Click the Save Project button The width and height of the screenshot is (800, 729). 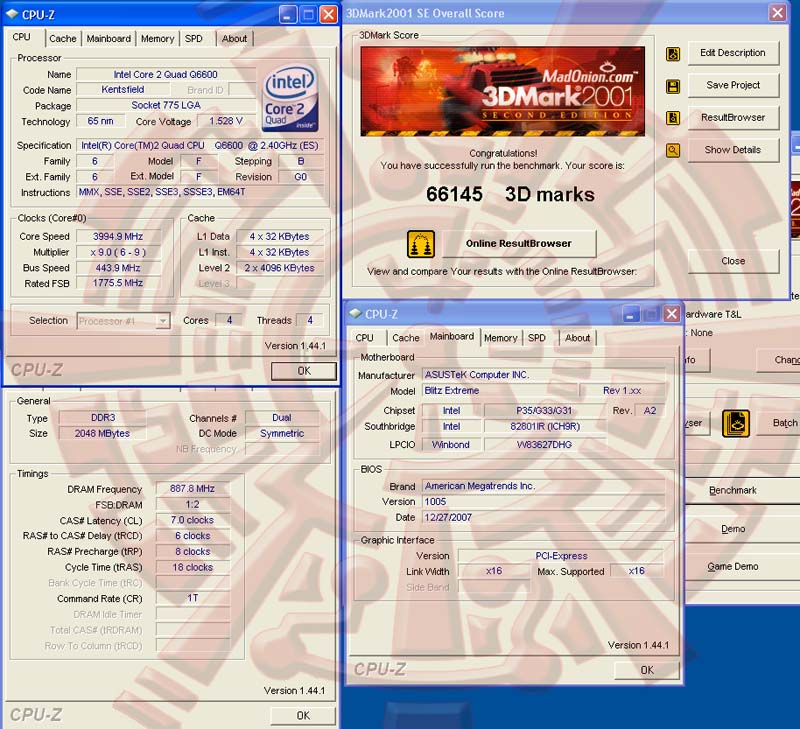[733, 85]
